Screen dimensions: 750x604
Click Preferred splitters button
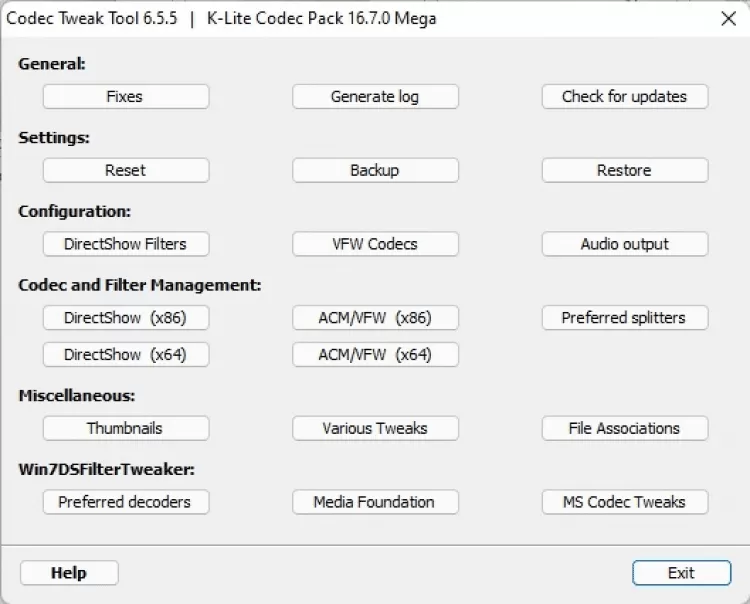point(624,318)
